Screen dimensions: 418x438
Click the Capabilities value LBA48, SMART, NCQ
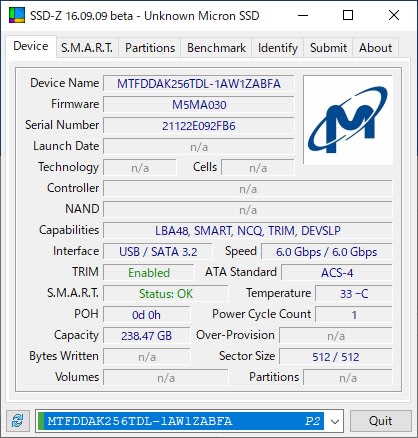click(x=248, y=231)
